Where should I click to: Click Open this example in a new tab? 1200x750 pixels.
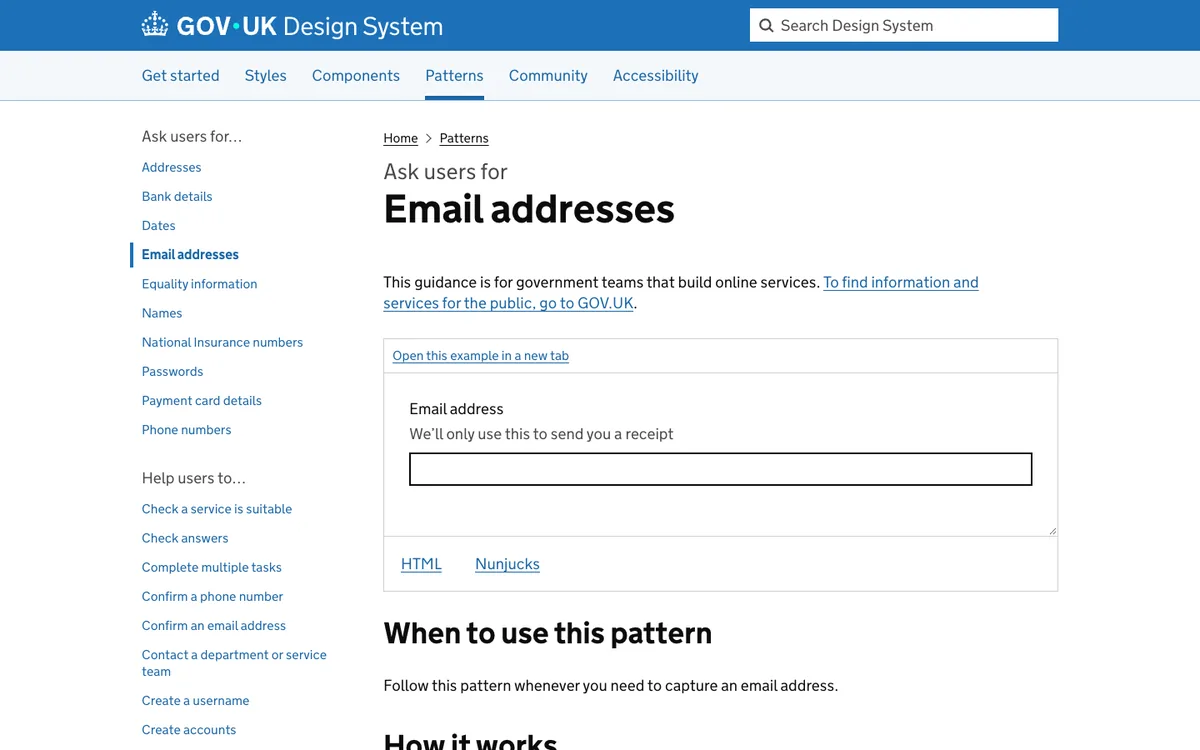click(481, 356)
